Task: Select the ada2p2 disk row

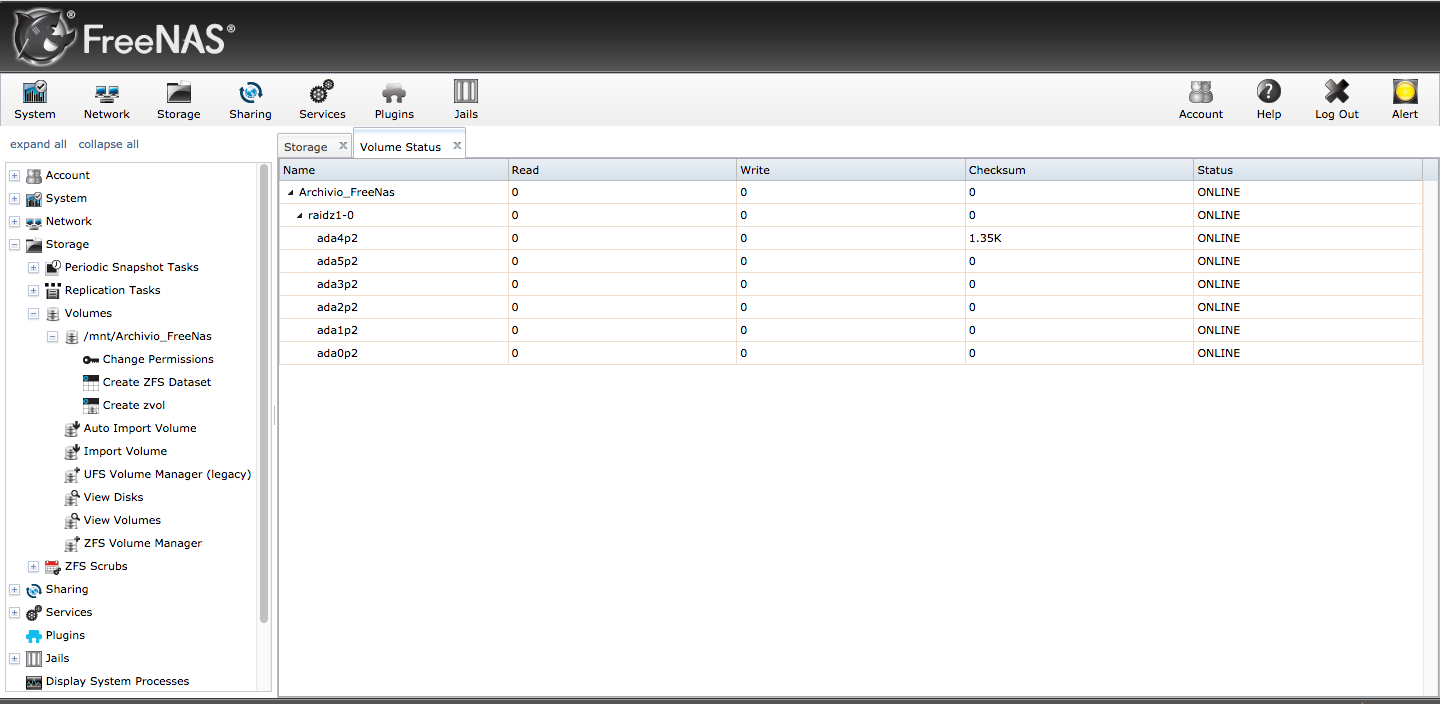Action: pos(850,307)
